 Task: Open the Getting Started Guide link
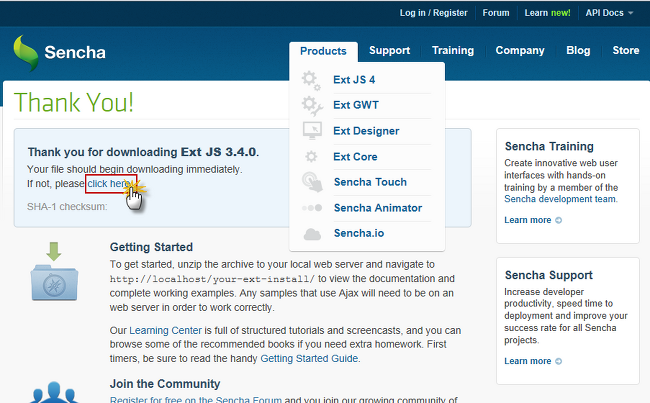(x=309, y=358)
